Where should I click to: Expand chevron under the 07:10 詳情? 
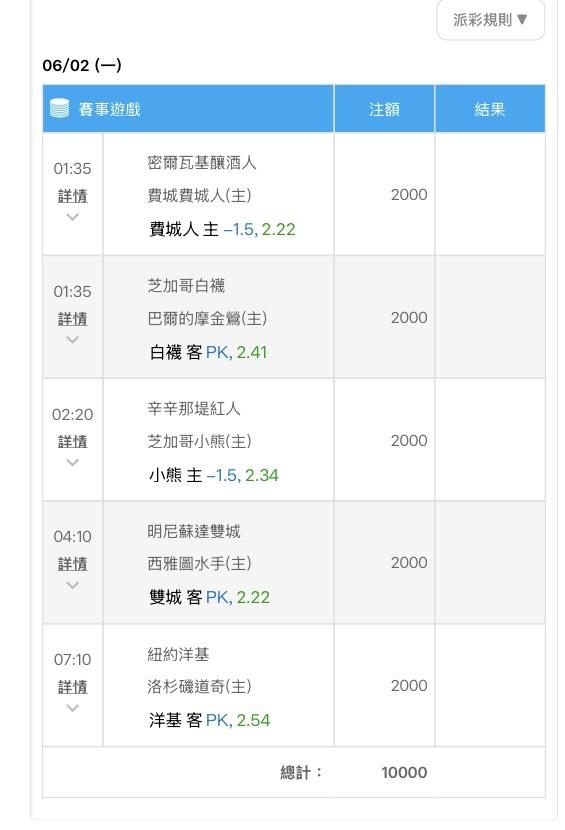pos(73,708)
